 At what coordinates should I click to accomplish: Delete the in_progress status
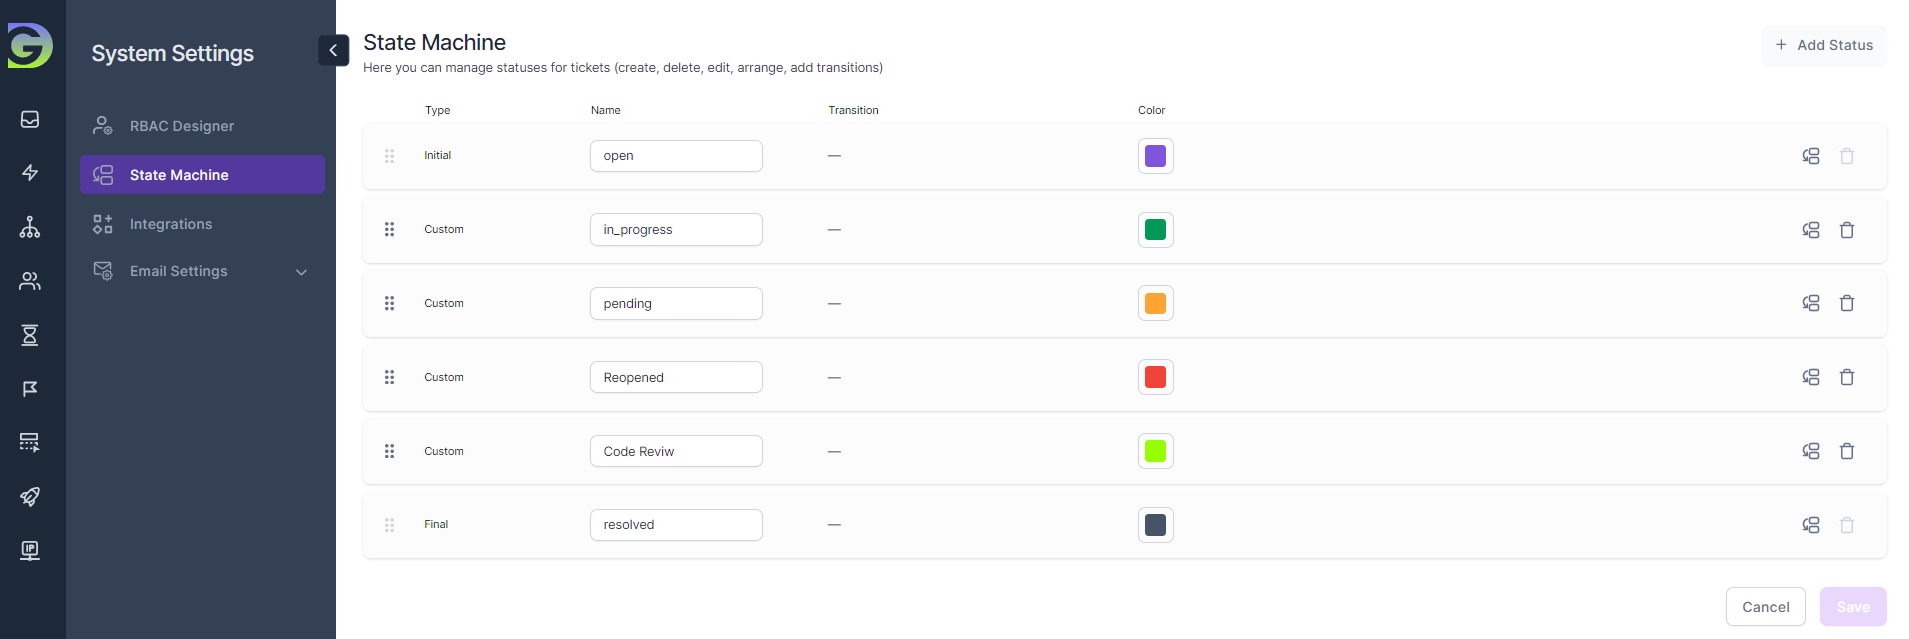pos(1846,230)
